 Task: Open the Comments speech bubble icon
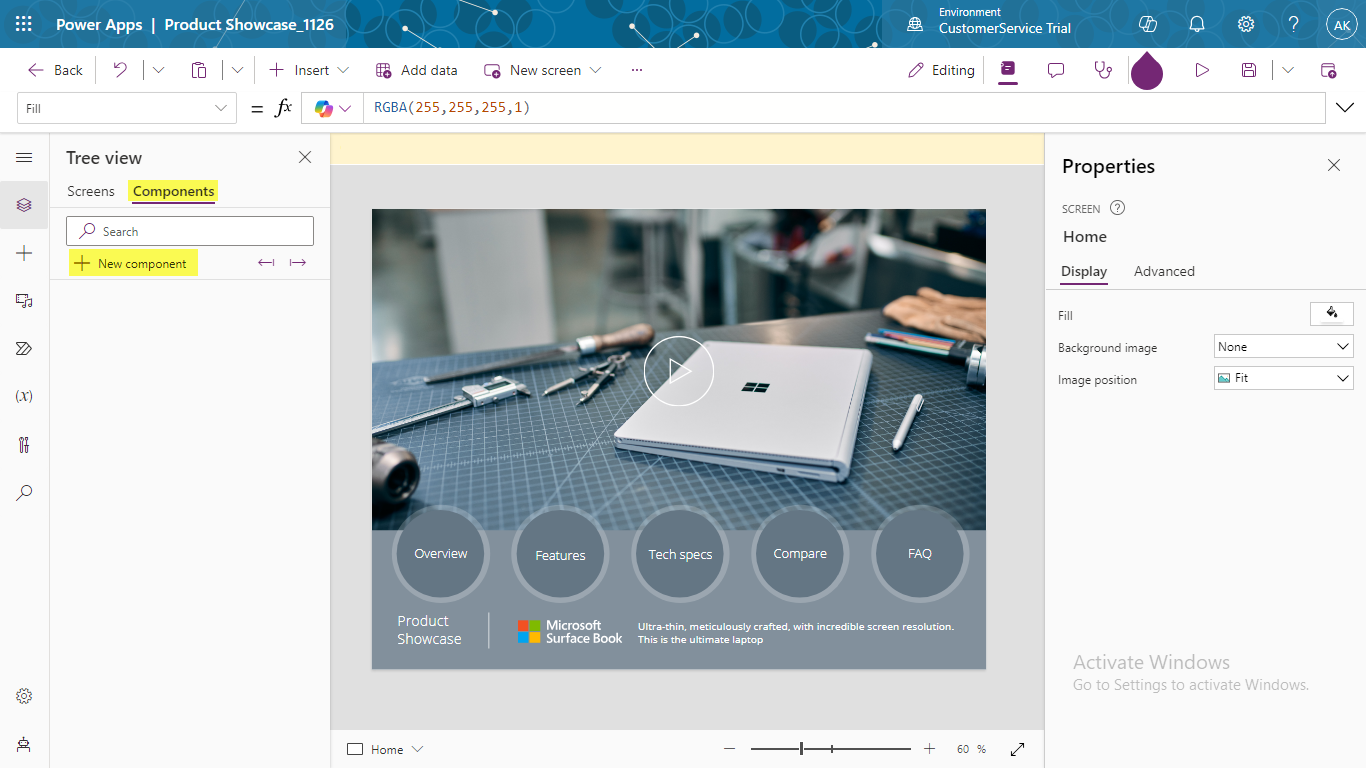pyautogui.click(x=1055, y=70)
